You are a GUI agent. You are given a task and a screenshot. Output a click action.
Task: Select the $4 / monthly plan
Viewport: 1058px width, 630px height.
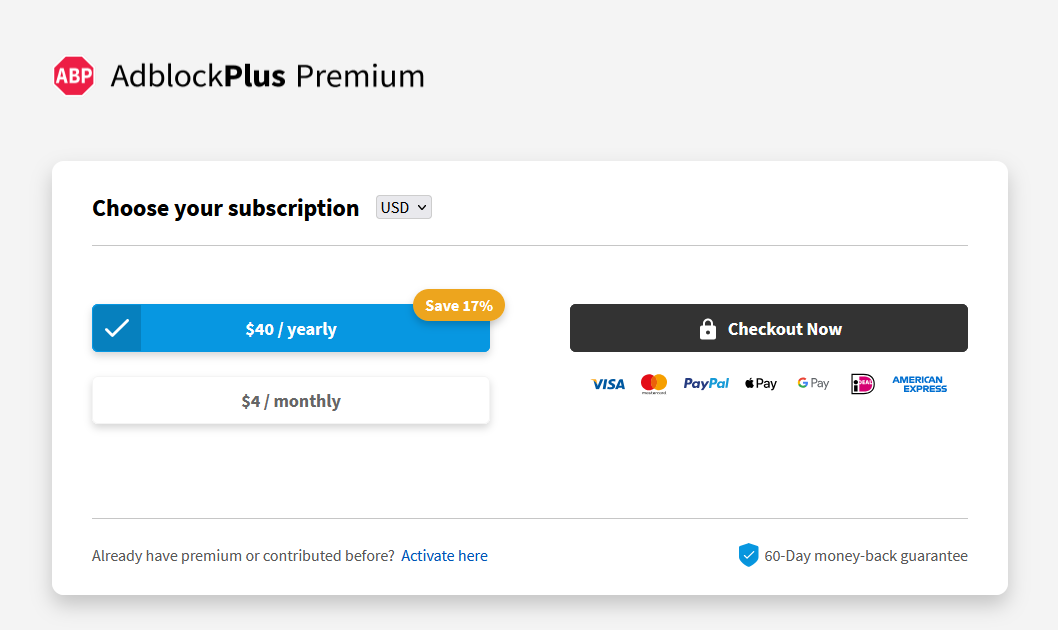(x=291, y=401)
